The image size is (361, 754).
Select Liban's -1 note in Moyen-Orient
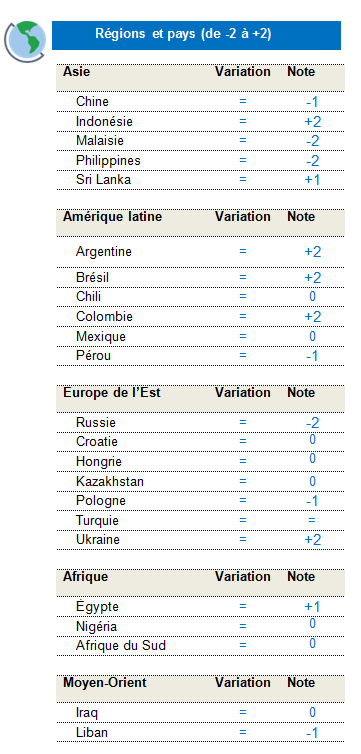312,733
